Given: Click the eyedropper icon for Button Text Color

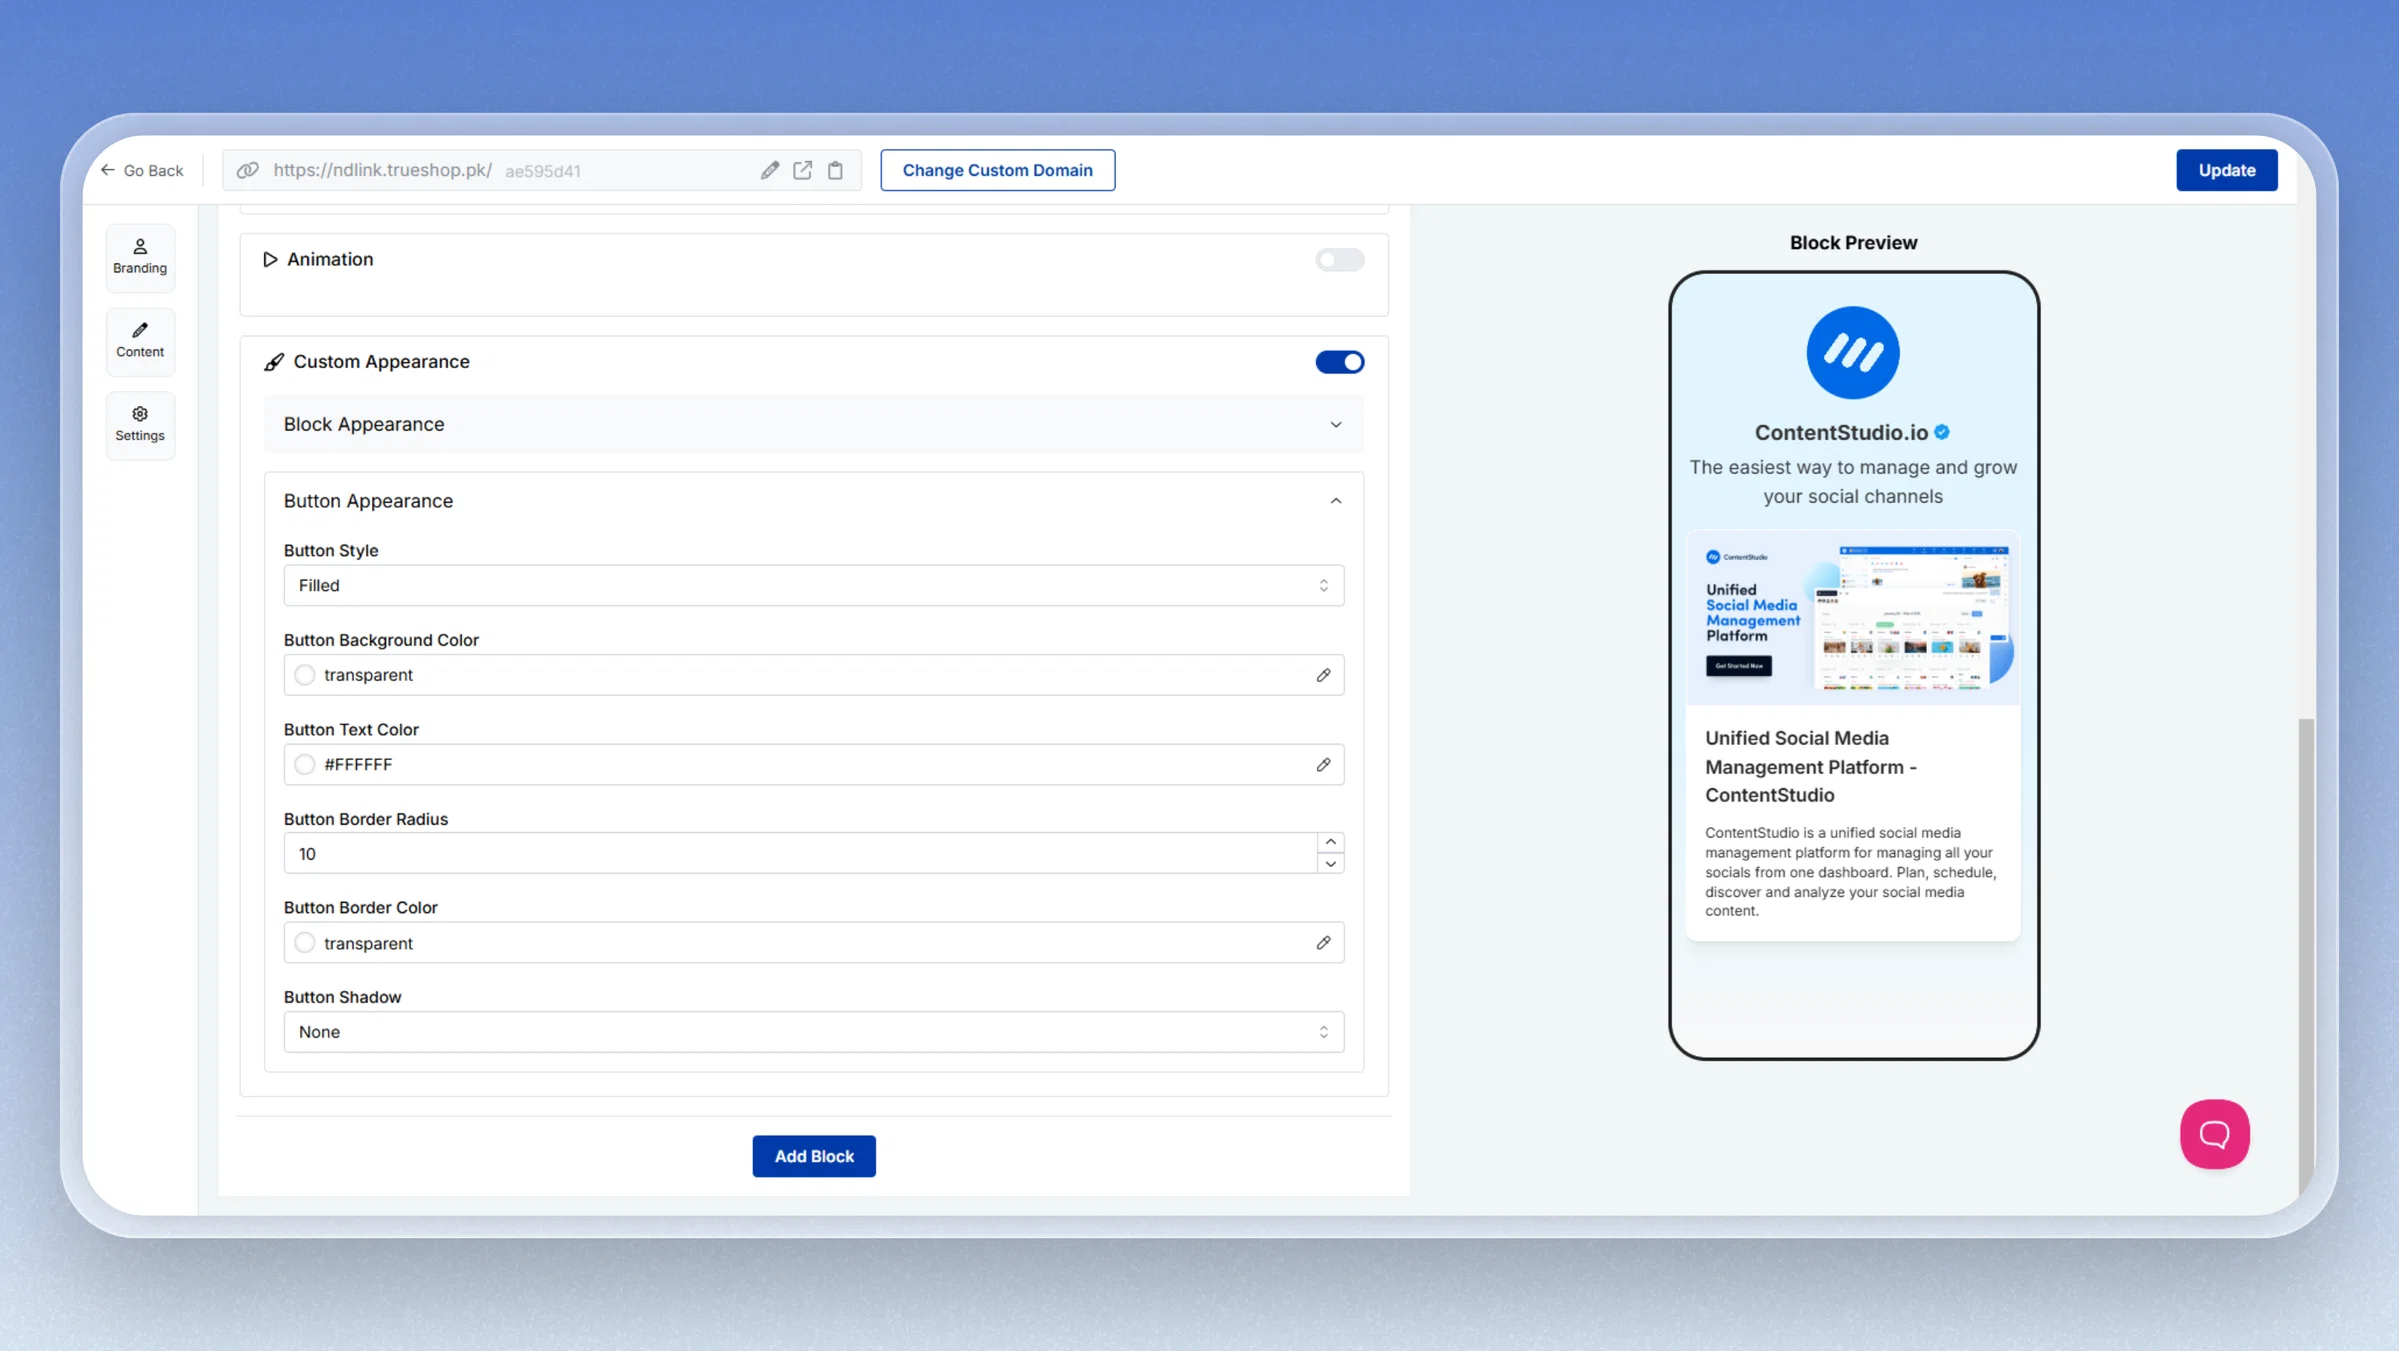Looking at the screenshot, I should coord(1323,765).
